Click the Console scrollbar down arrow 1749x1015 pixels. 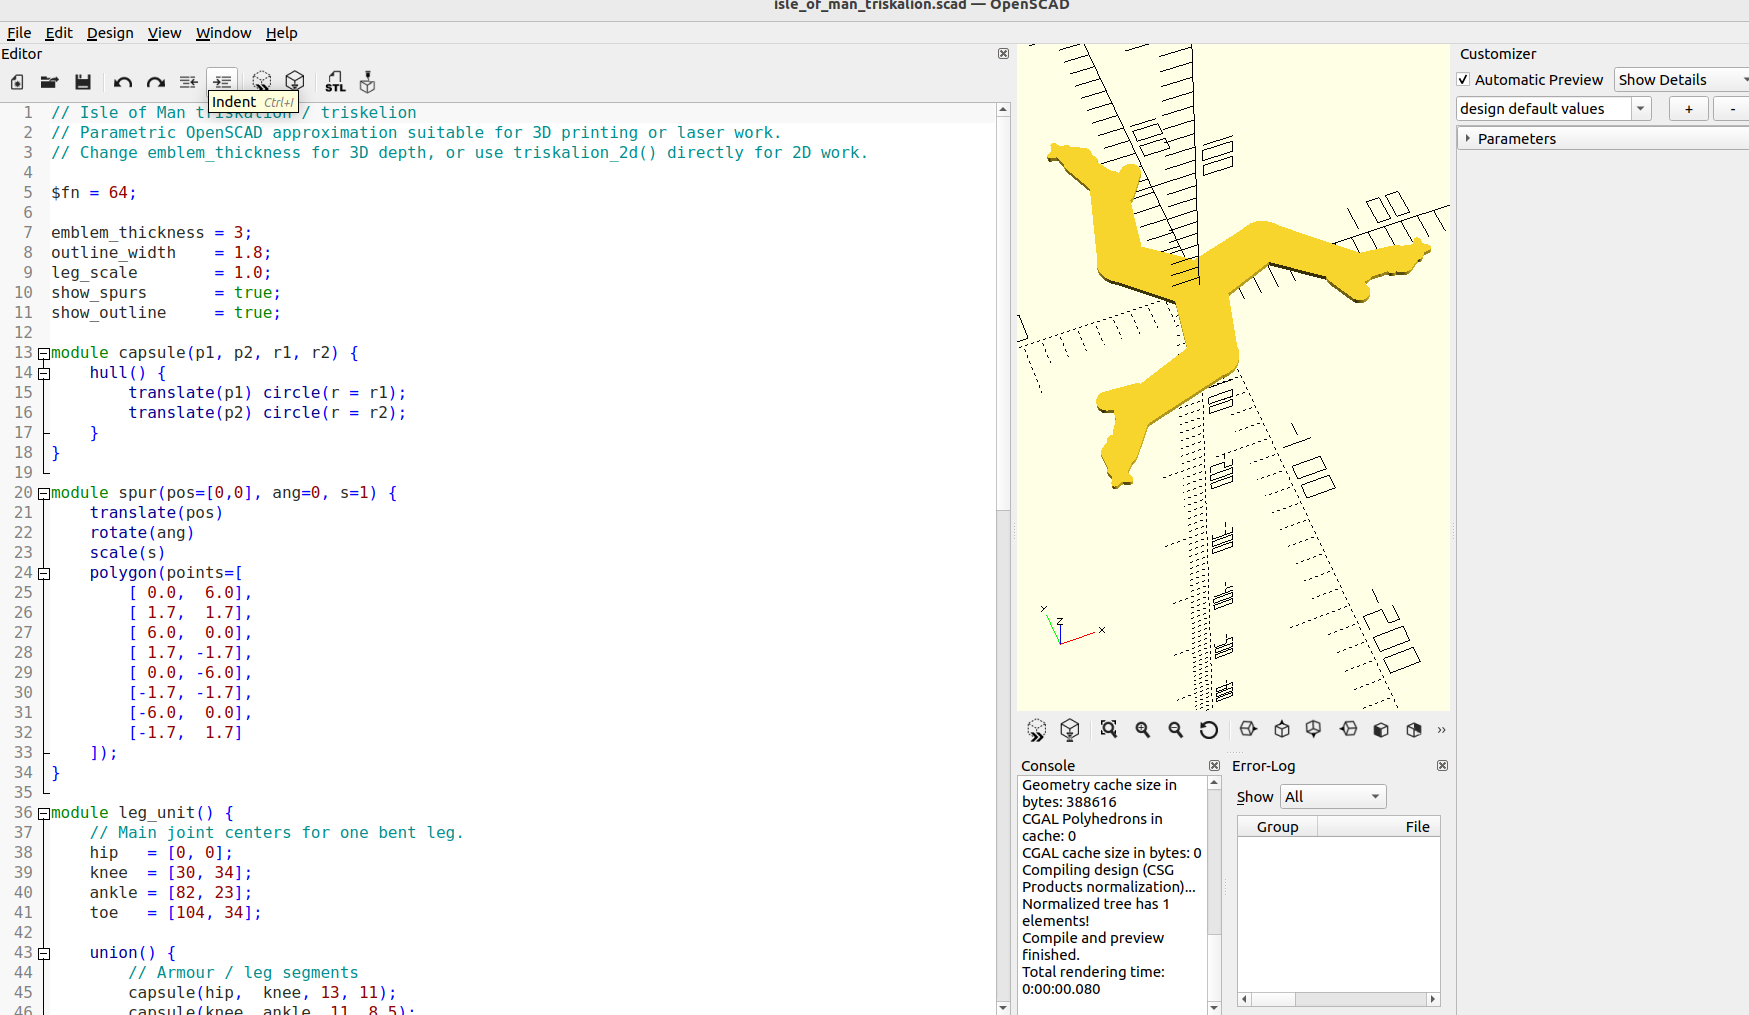coord(1214,1008)
